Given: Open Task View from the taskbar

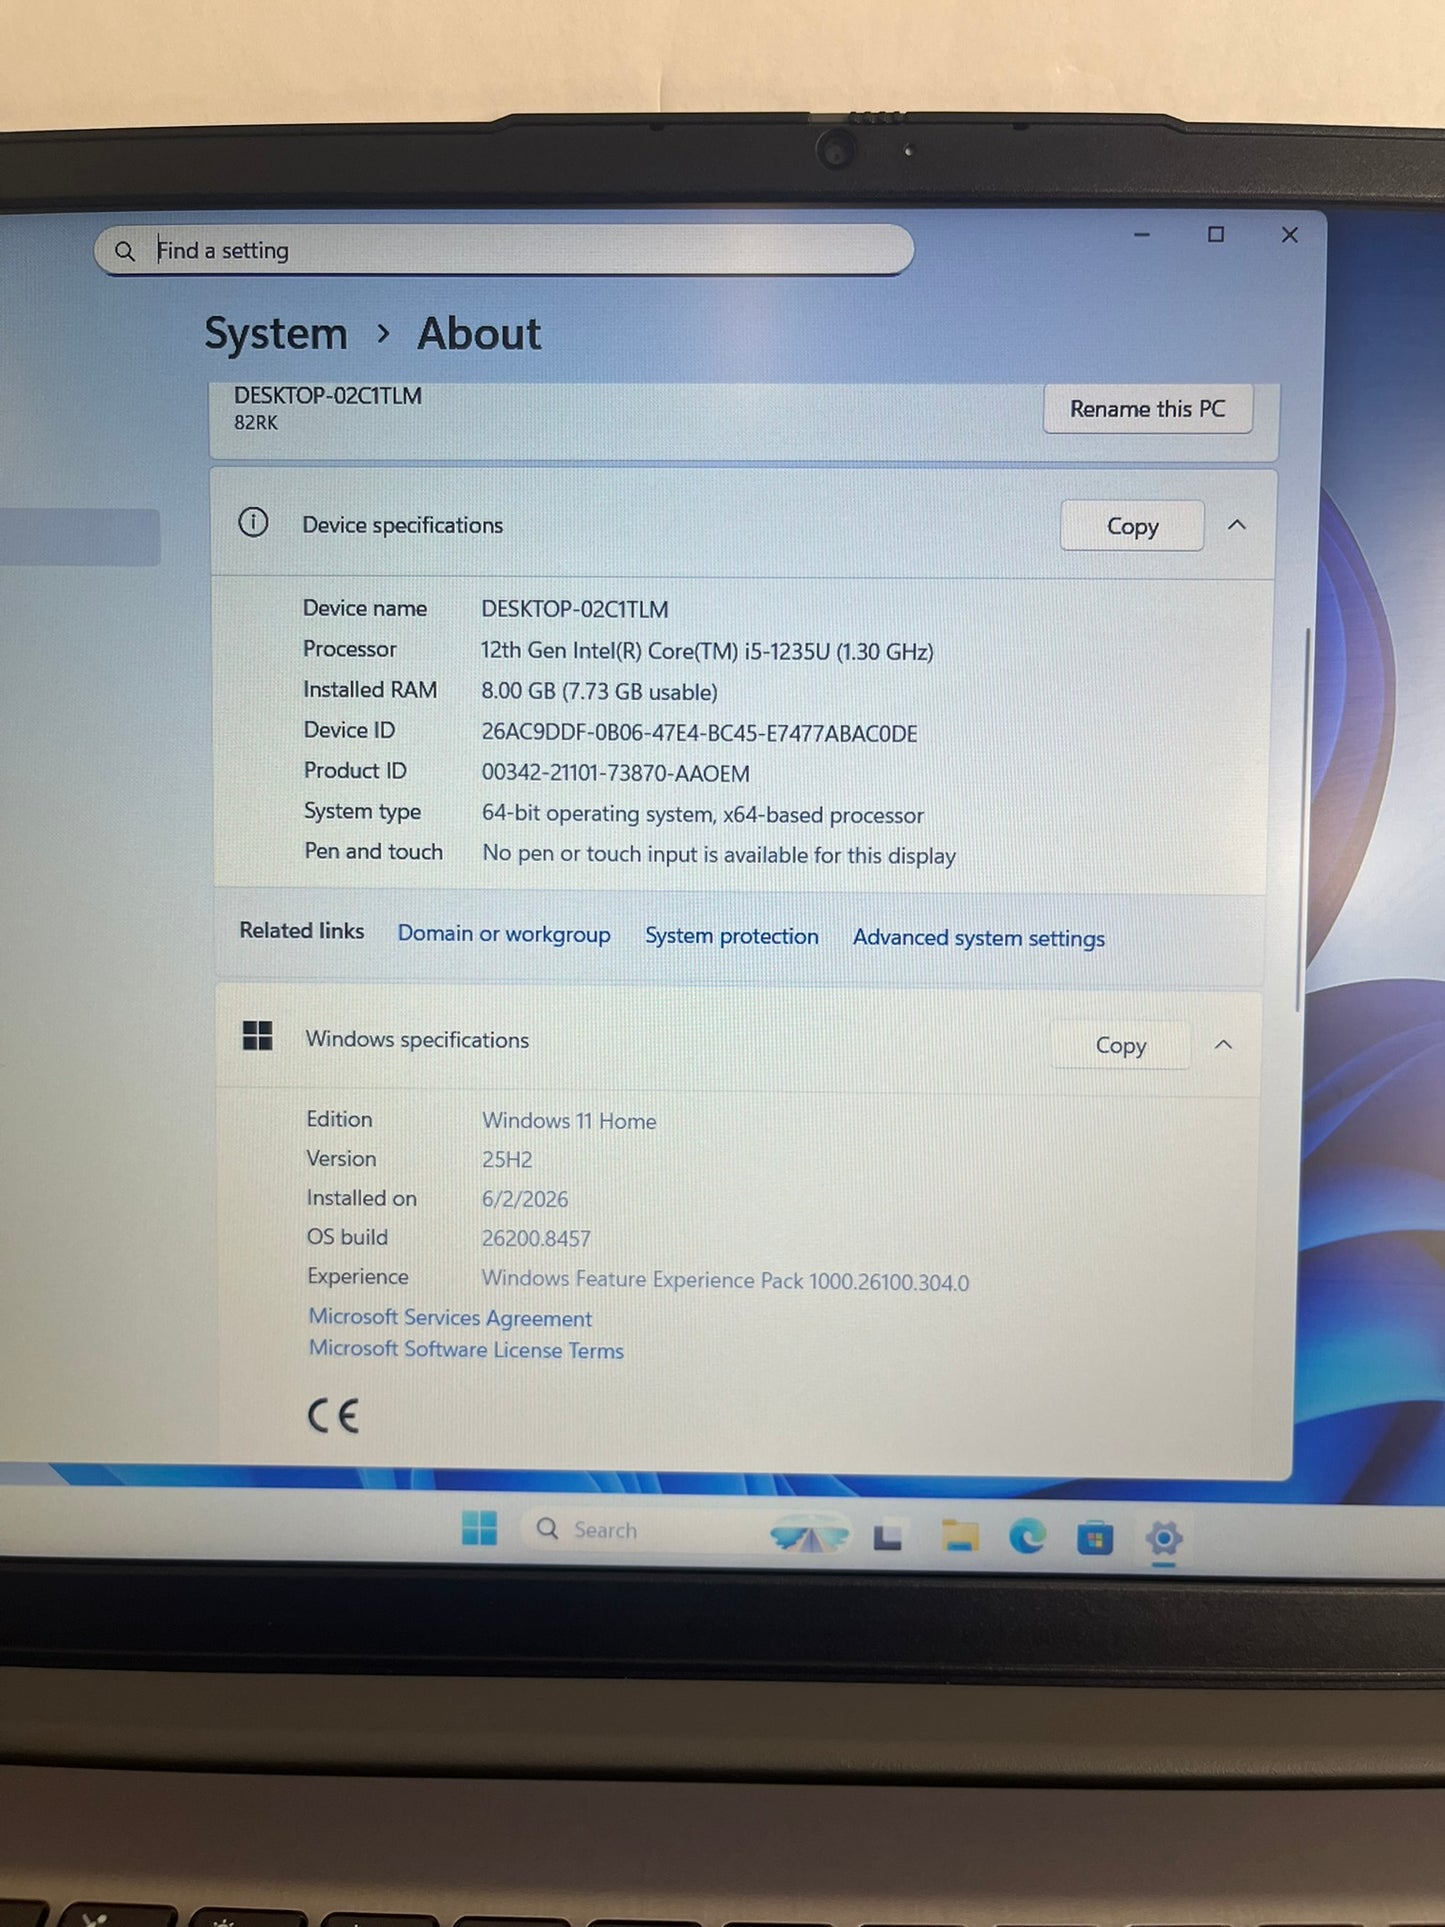Looking at the screenshot, I should pos(888,1537).
